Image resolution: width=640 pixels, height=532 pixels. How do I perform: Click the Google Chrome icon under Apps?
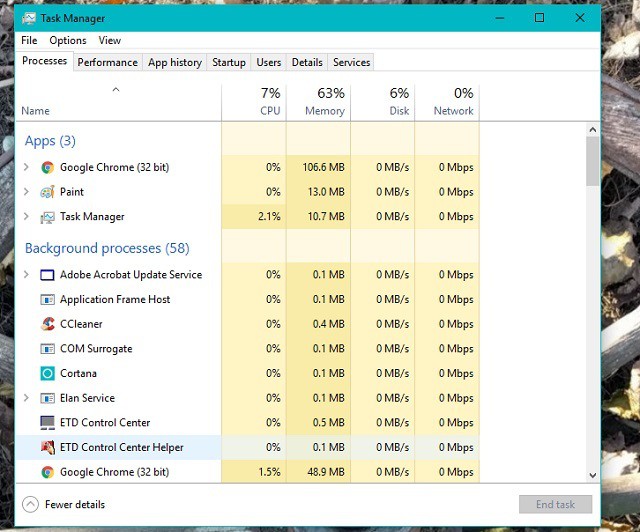(x=47, y=167)
